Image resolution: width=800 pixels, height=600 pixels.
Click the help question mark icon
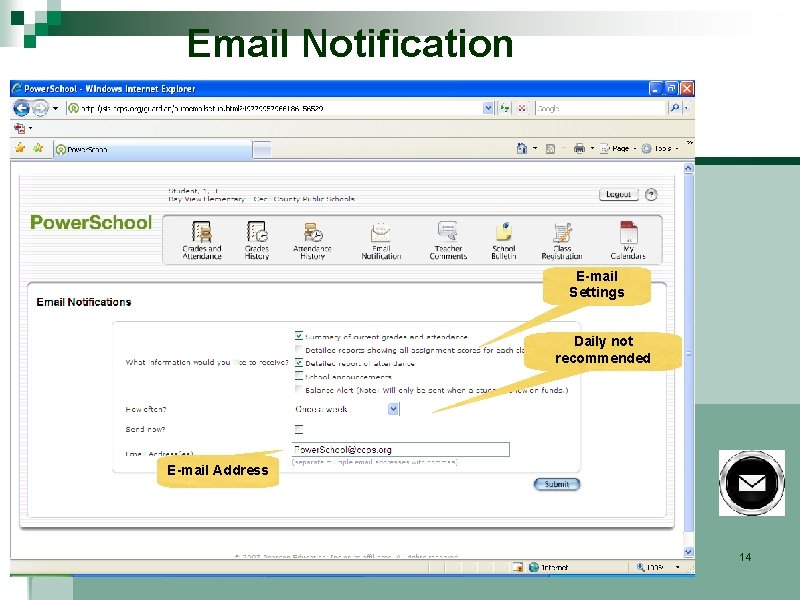[651, 194]
